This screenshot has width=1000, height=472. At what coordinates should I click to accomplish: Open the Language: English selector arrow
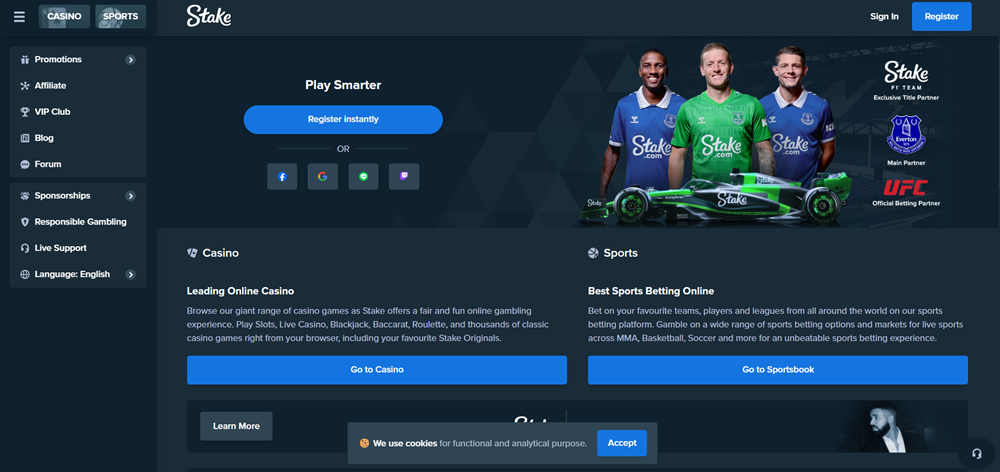tap(130, 275)
